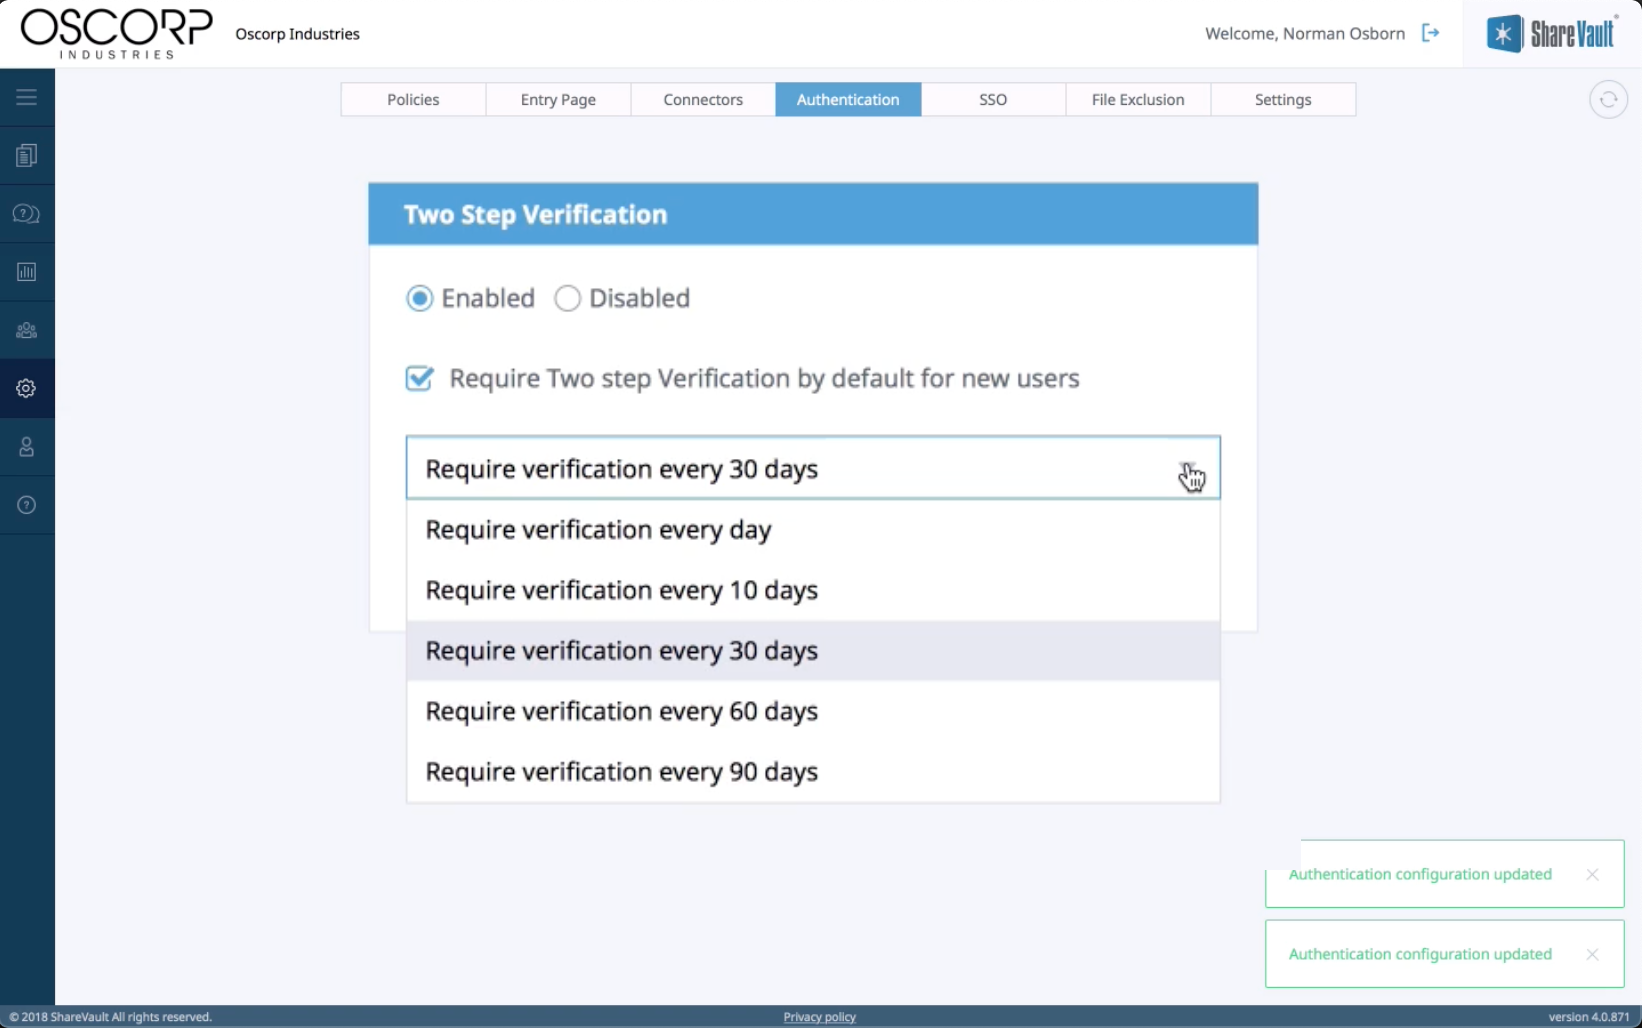Open the Q&A chat icon in the sidebar
This screenshot has width=1642, height=1028.
click(27, 213)
